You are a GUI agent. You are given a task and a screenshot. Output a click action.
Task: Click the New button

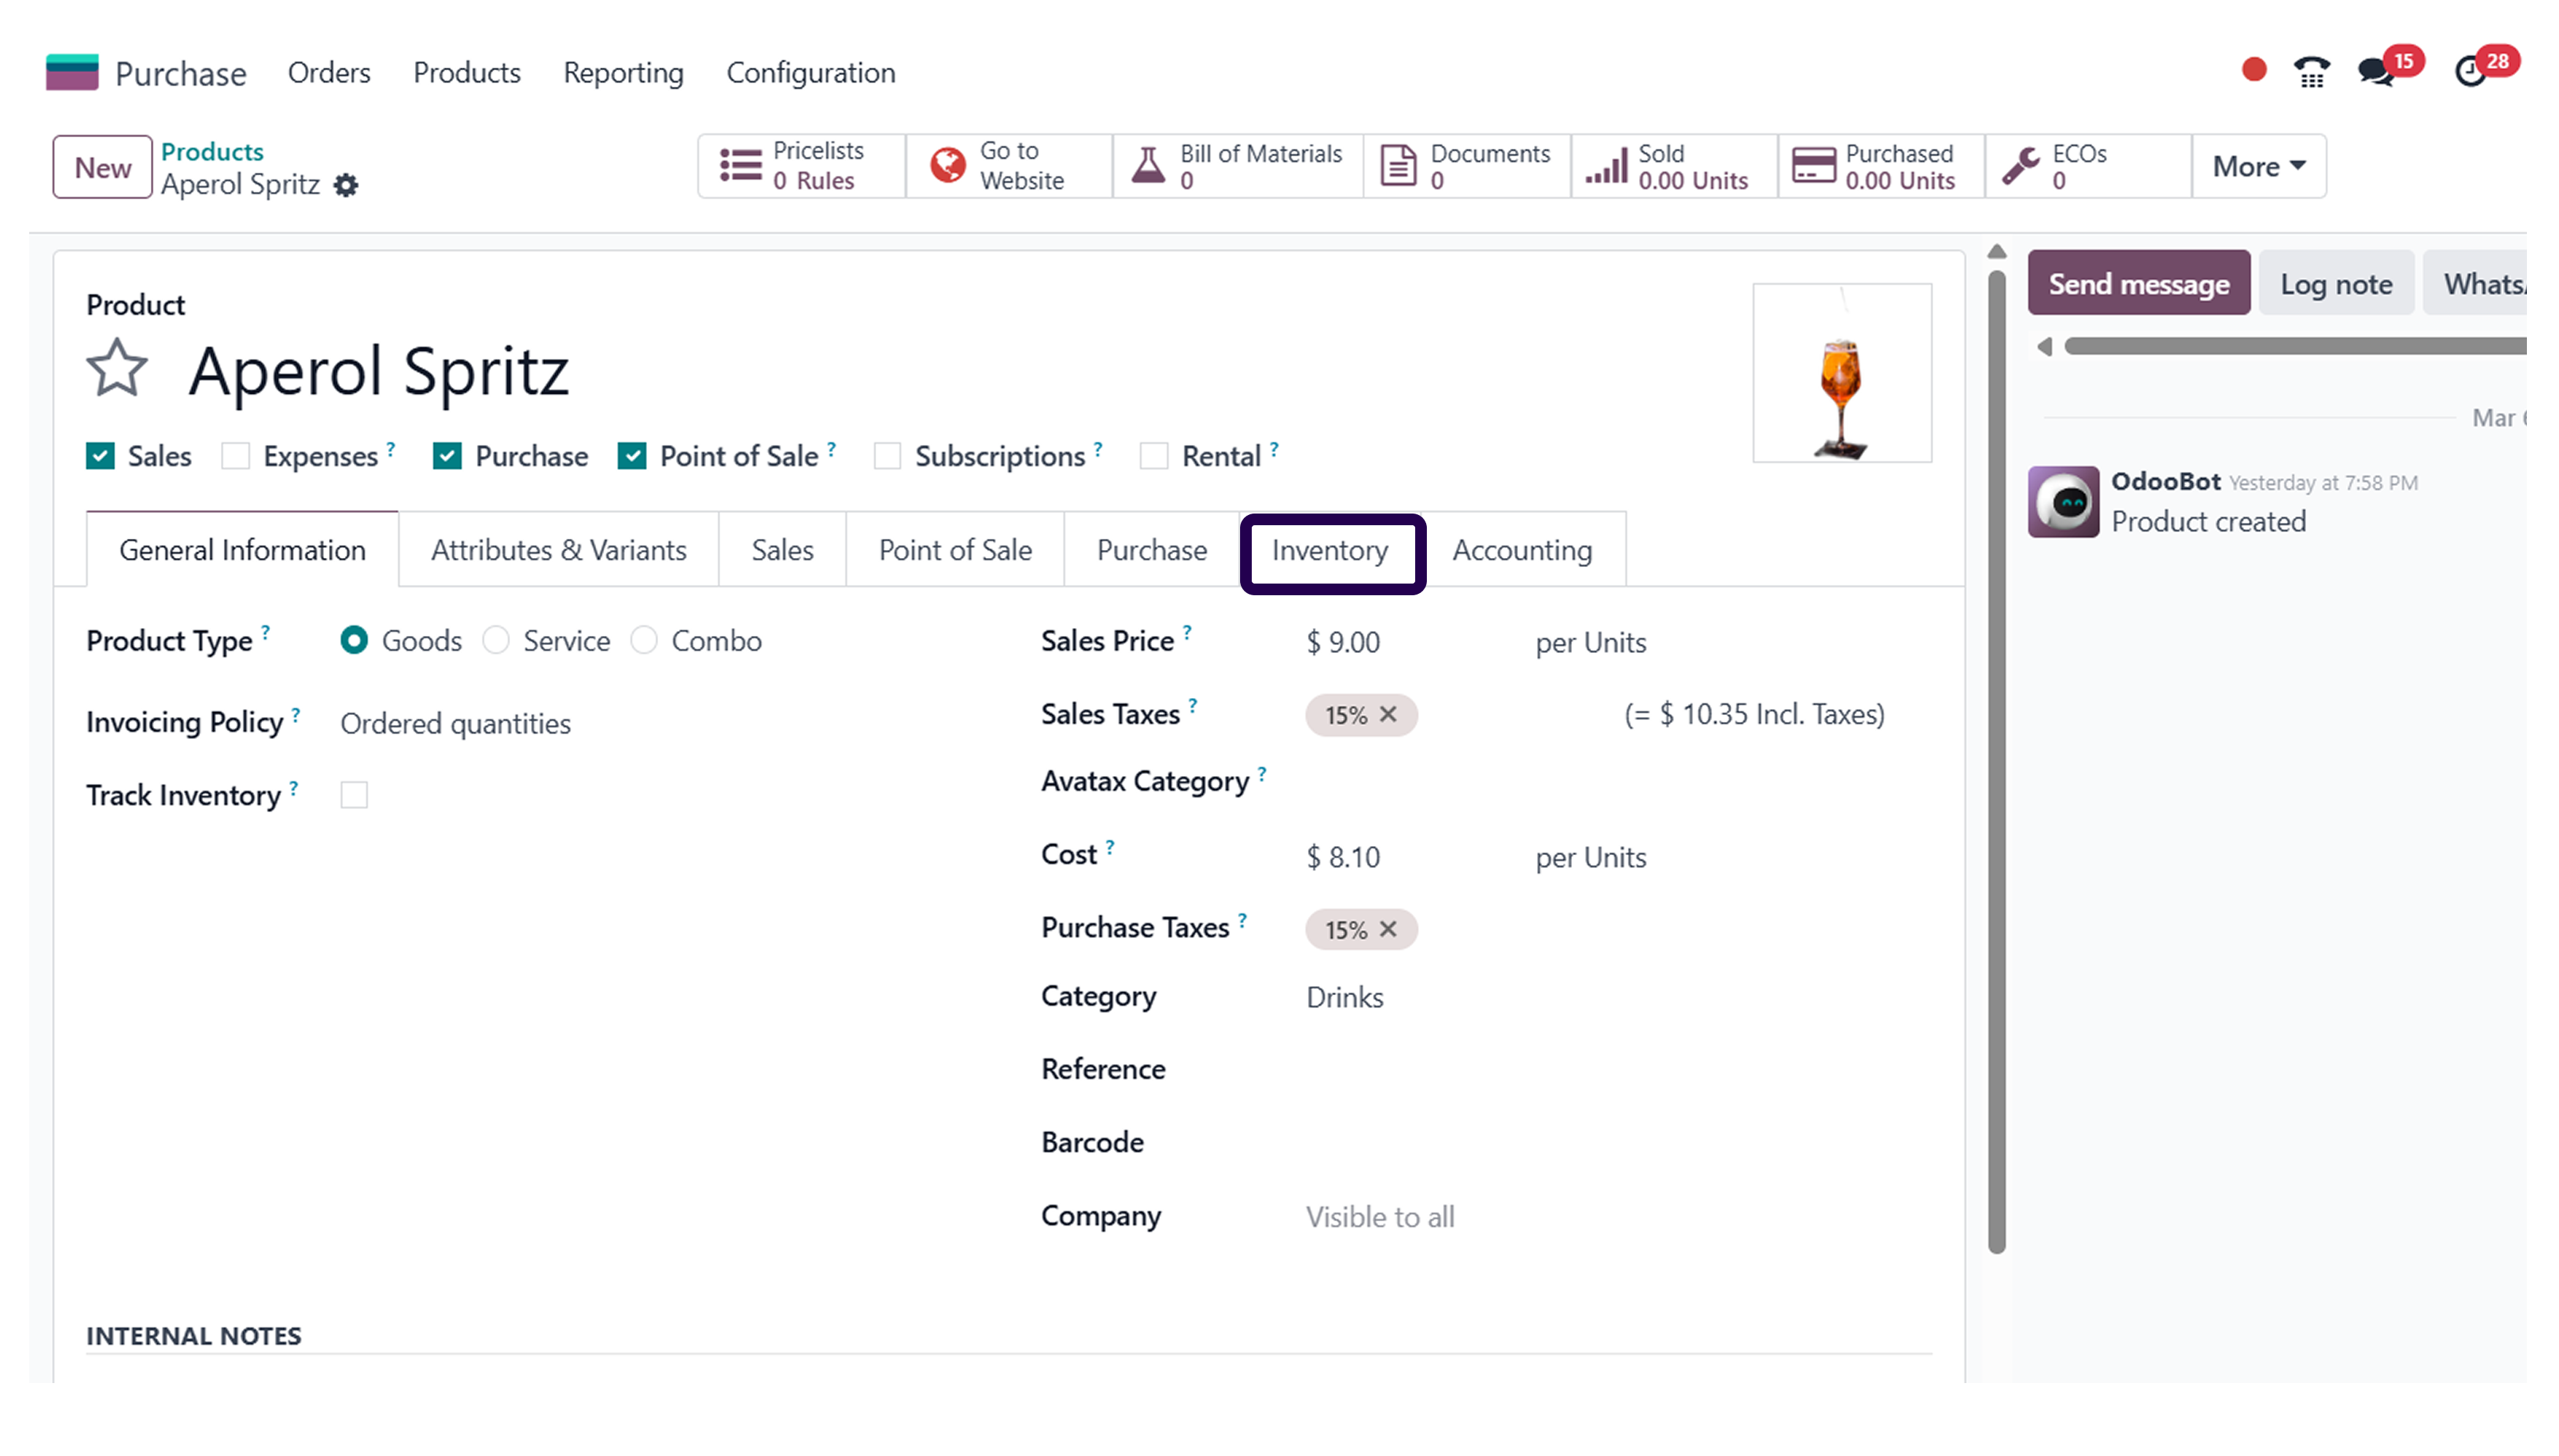(x=103, y=167)
